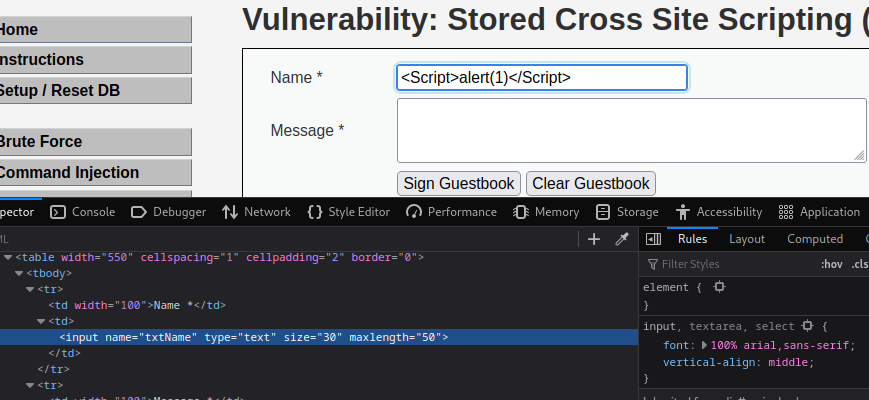
Task: Click the Accessibility figure icon
Action: click(683, 212)
